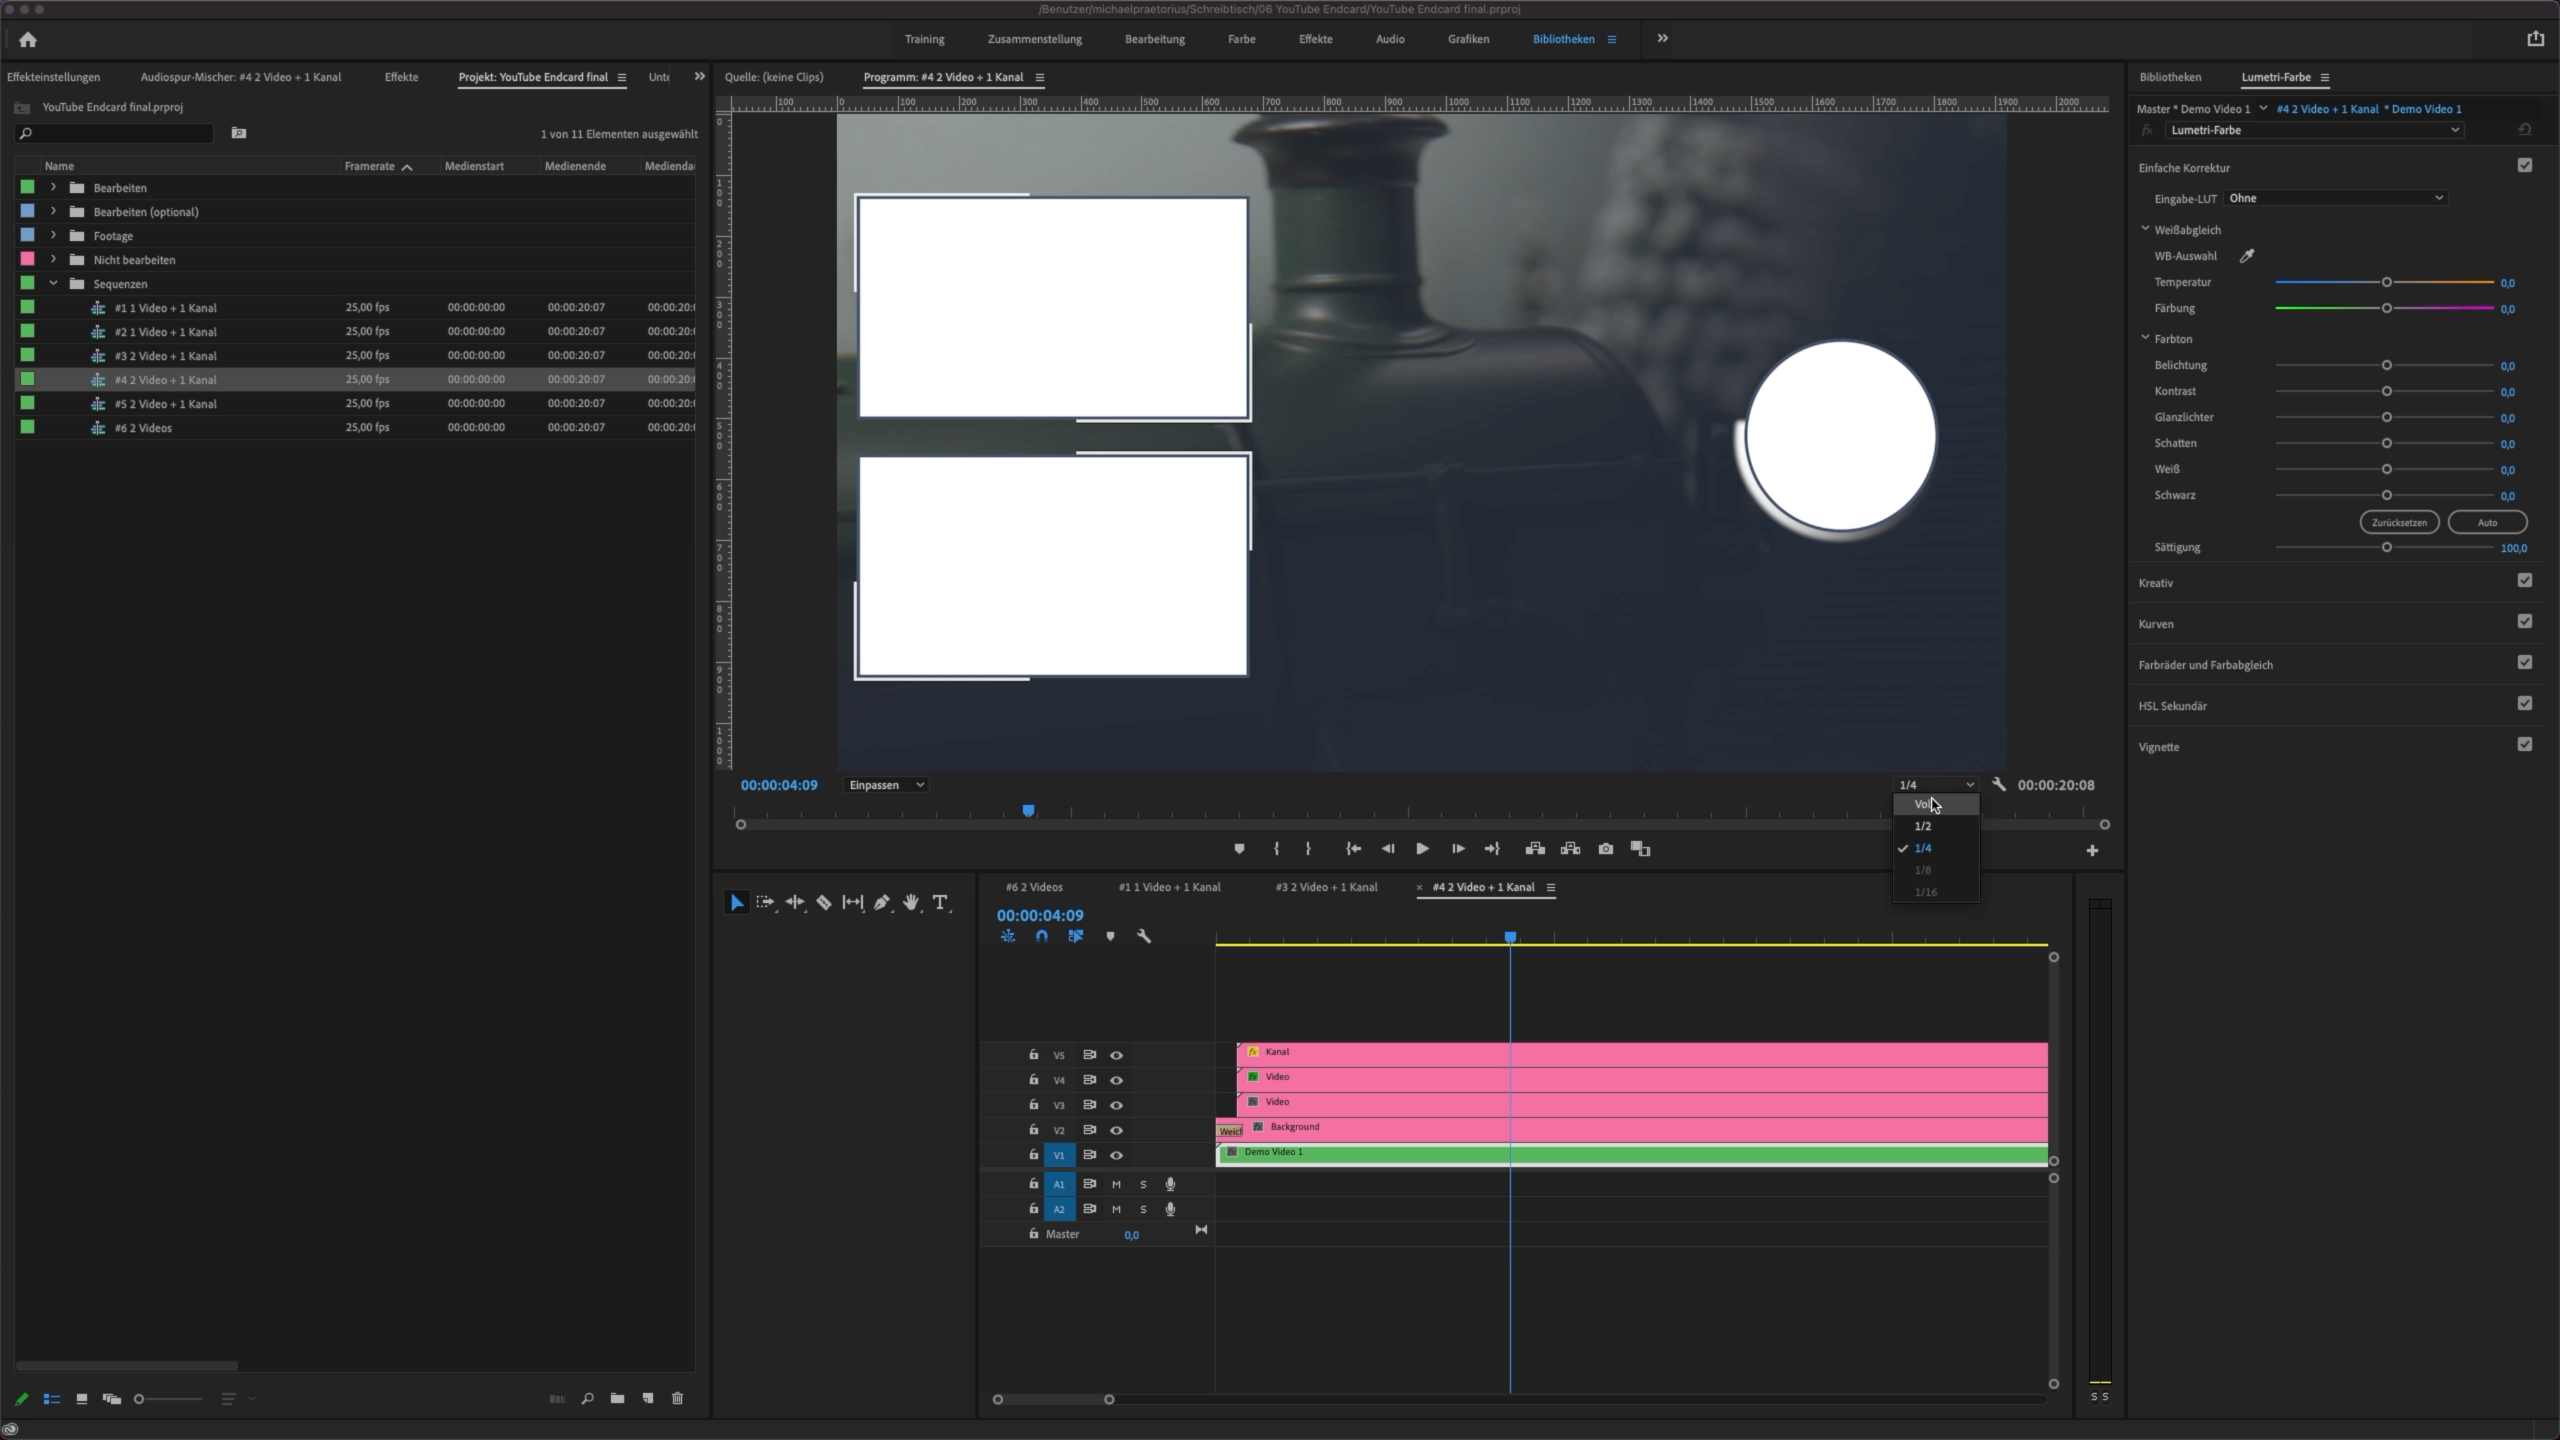Select the Razor tool
Viewport: 2560px width, 1440px height.
(824, 903)
